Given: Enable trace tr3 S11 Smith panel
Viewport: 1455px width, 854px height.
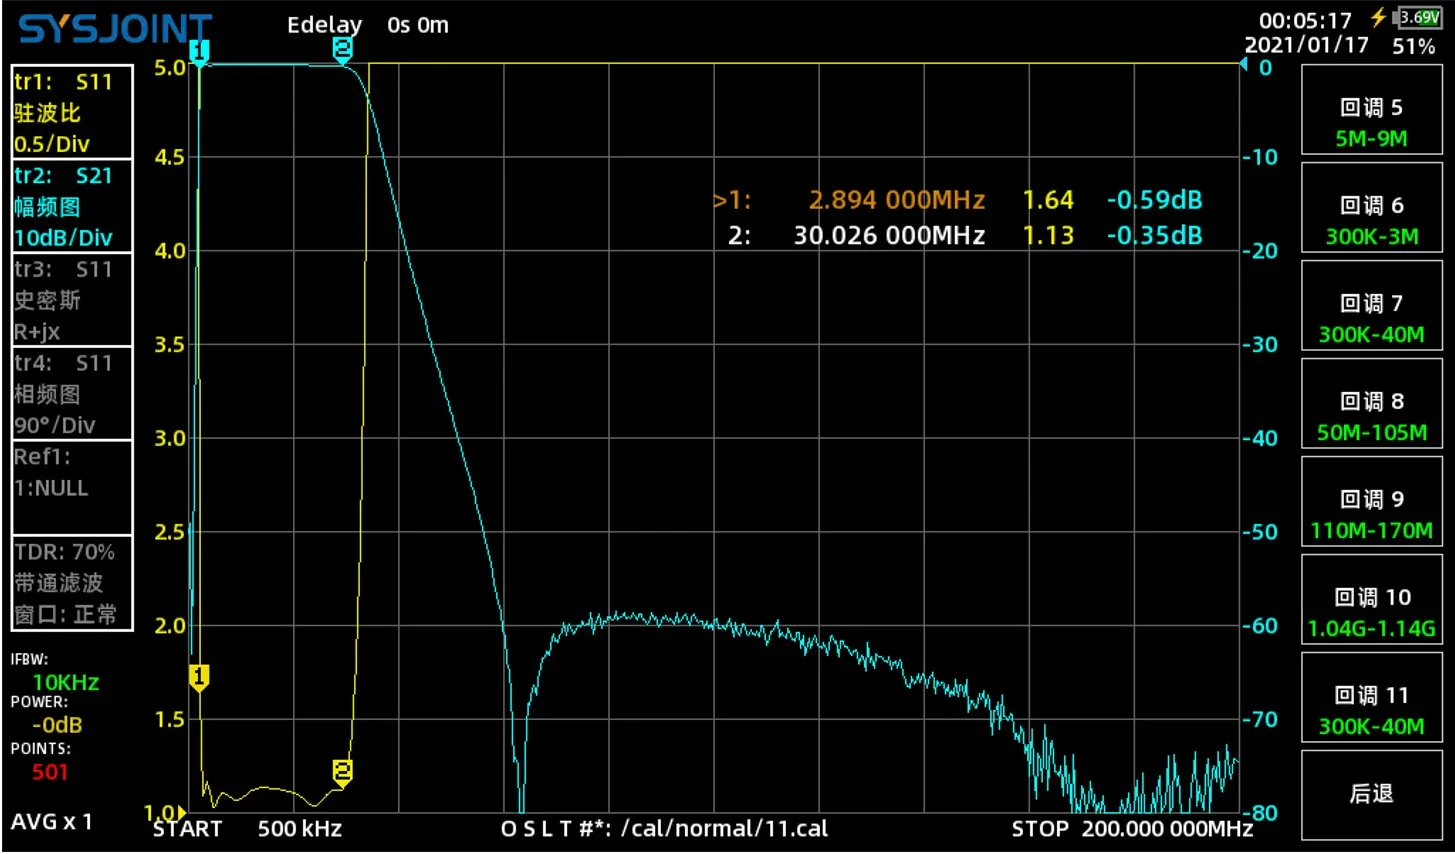Looking at the screenshot, I should [x=72, y=300].
